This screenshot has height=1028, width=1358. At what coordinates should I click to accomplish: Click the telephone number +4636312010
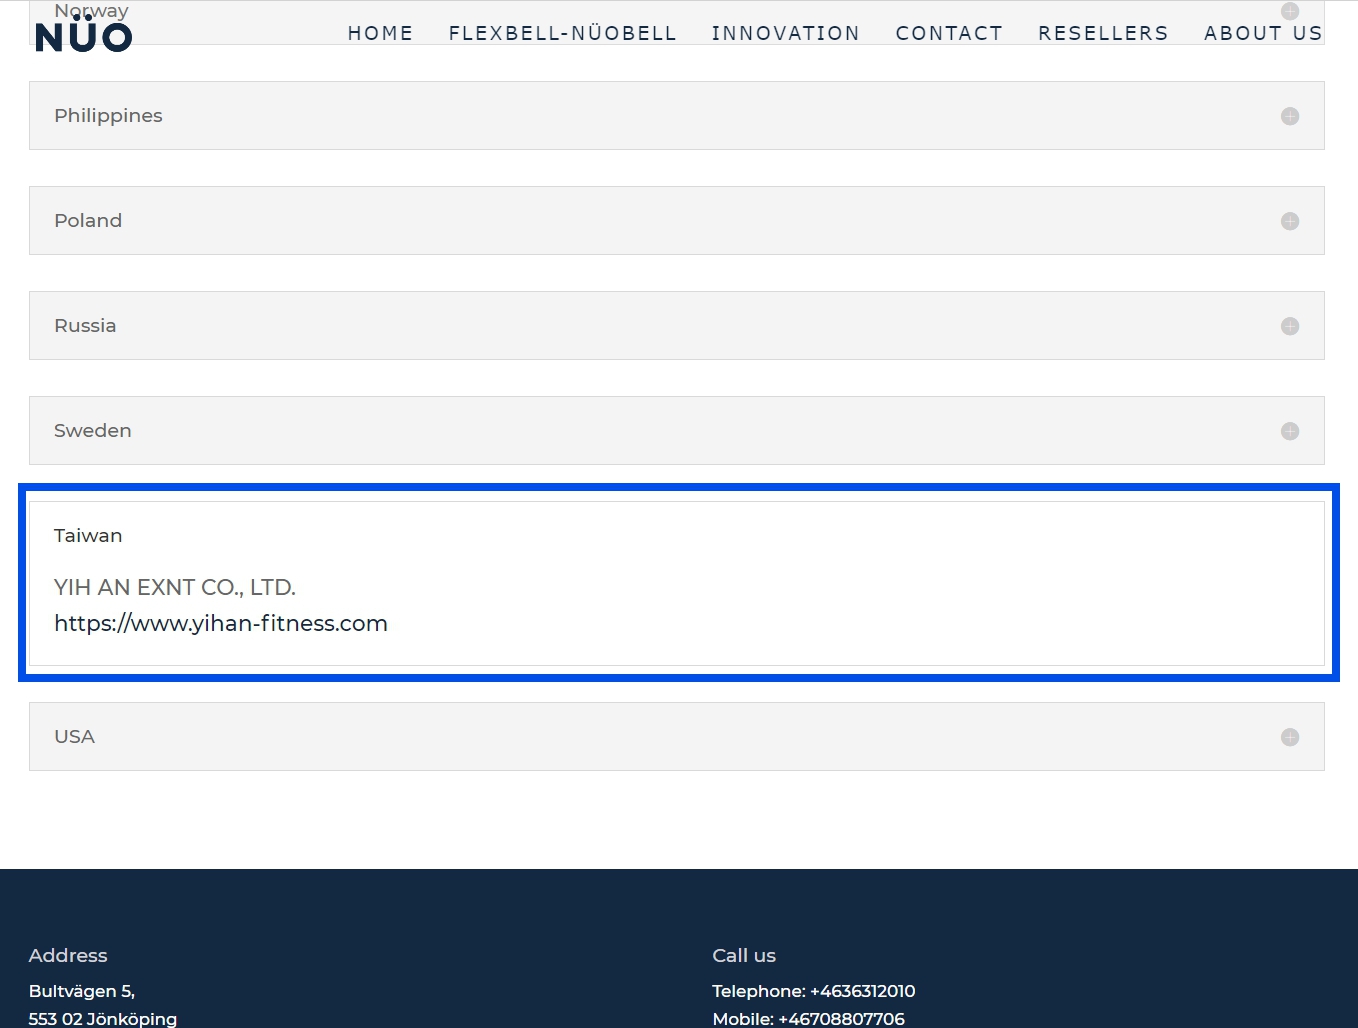863,991
